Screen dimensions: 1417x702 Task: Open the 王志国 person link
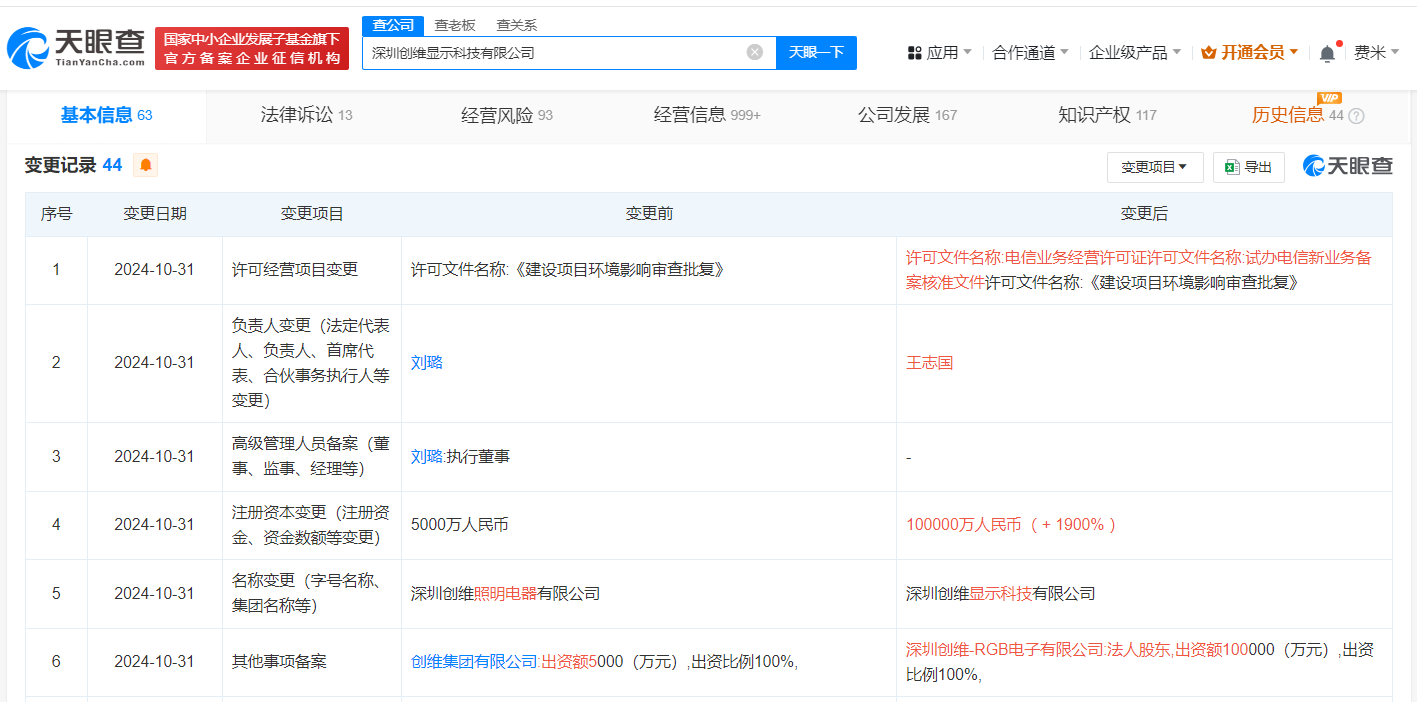click(930, 362)
